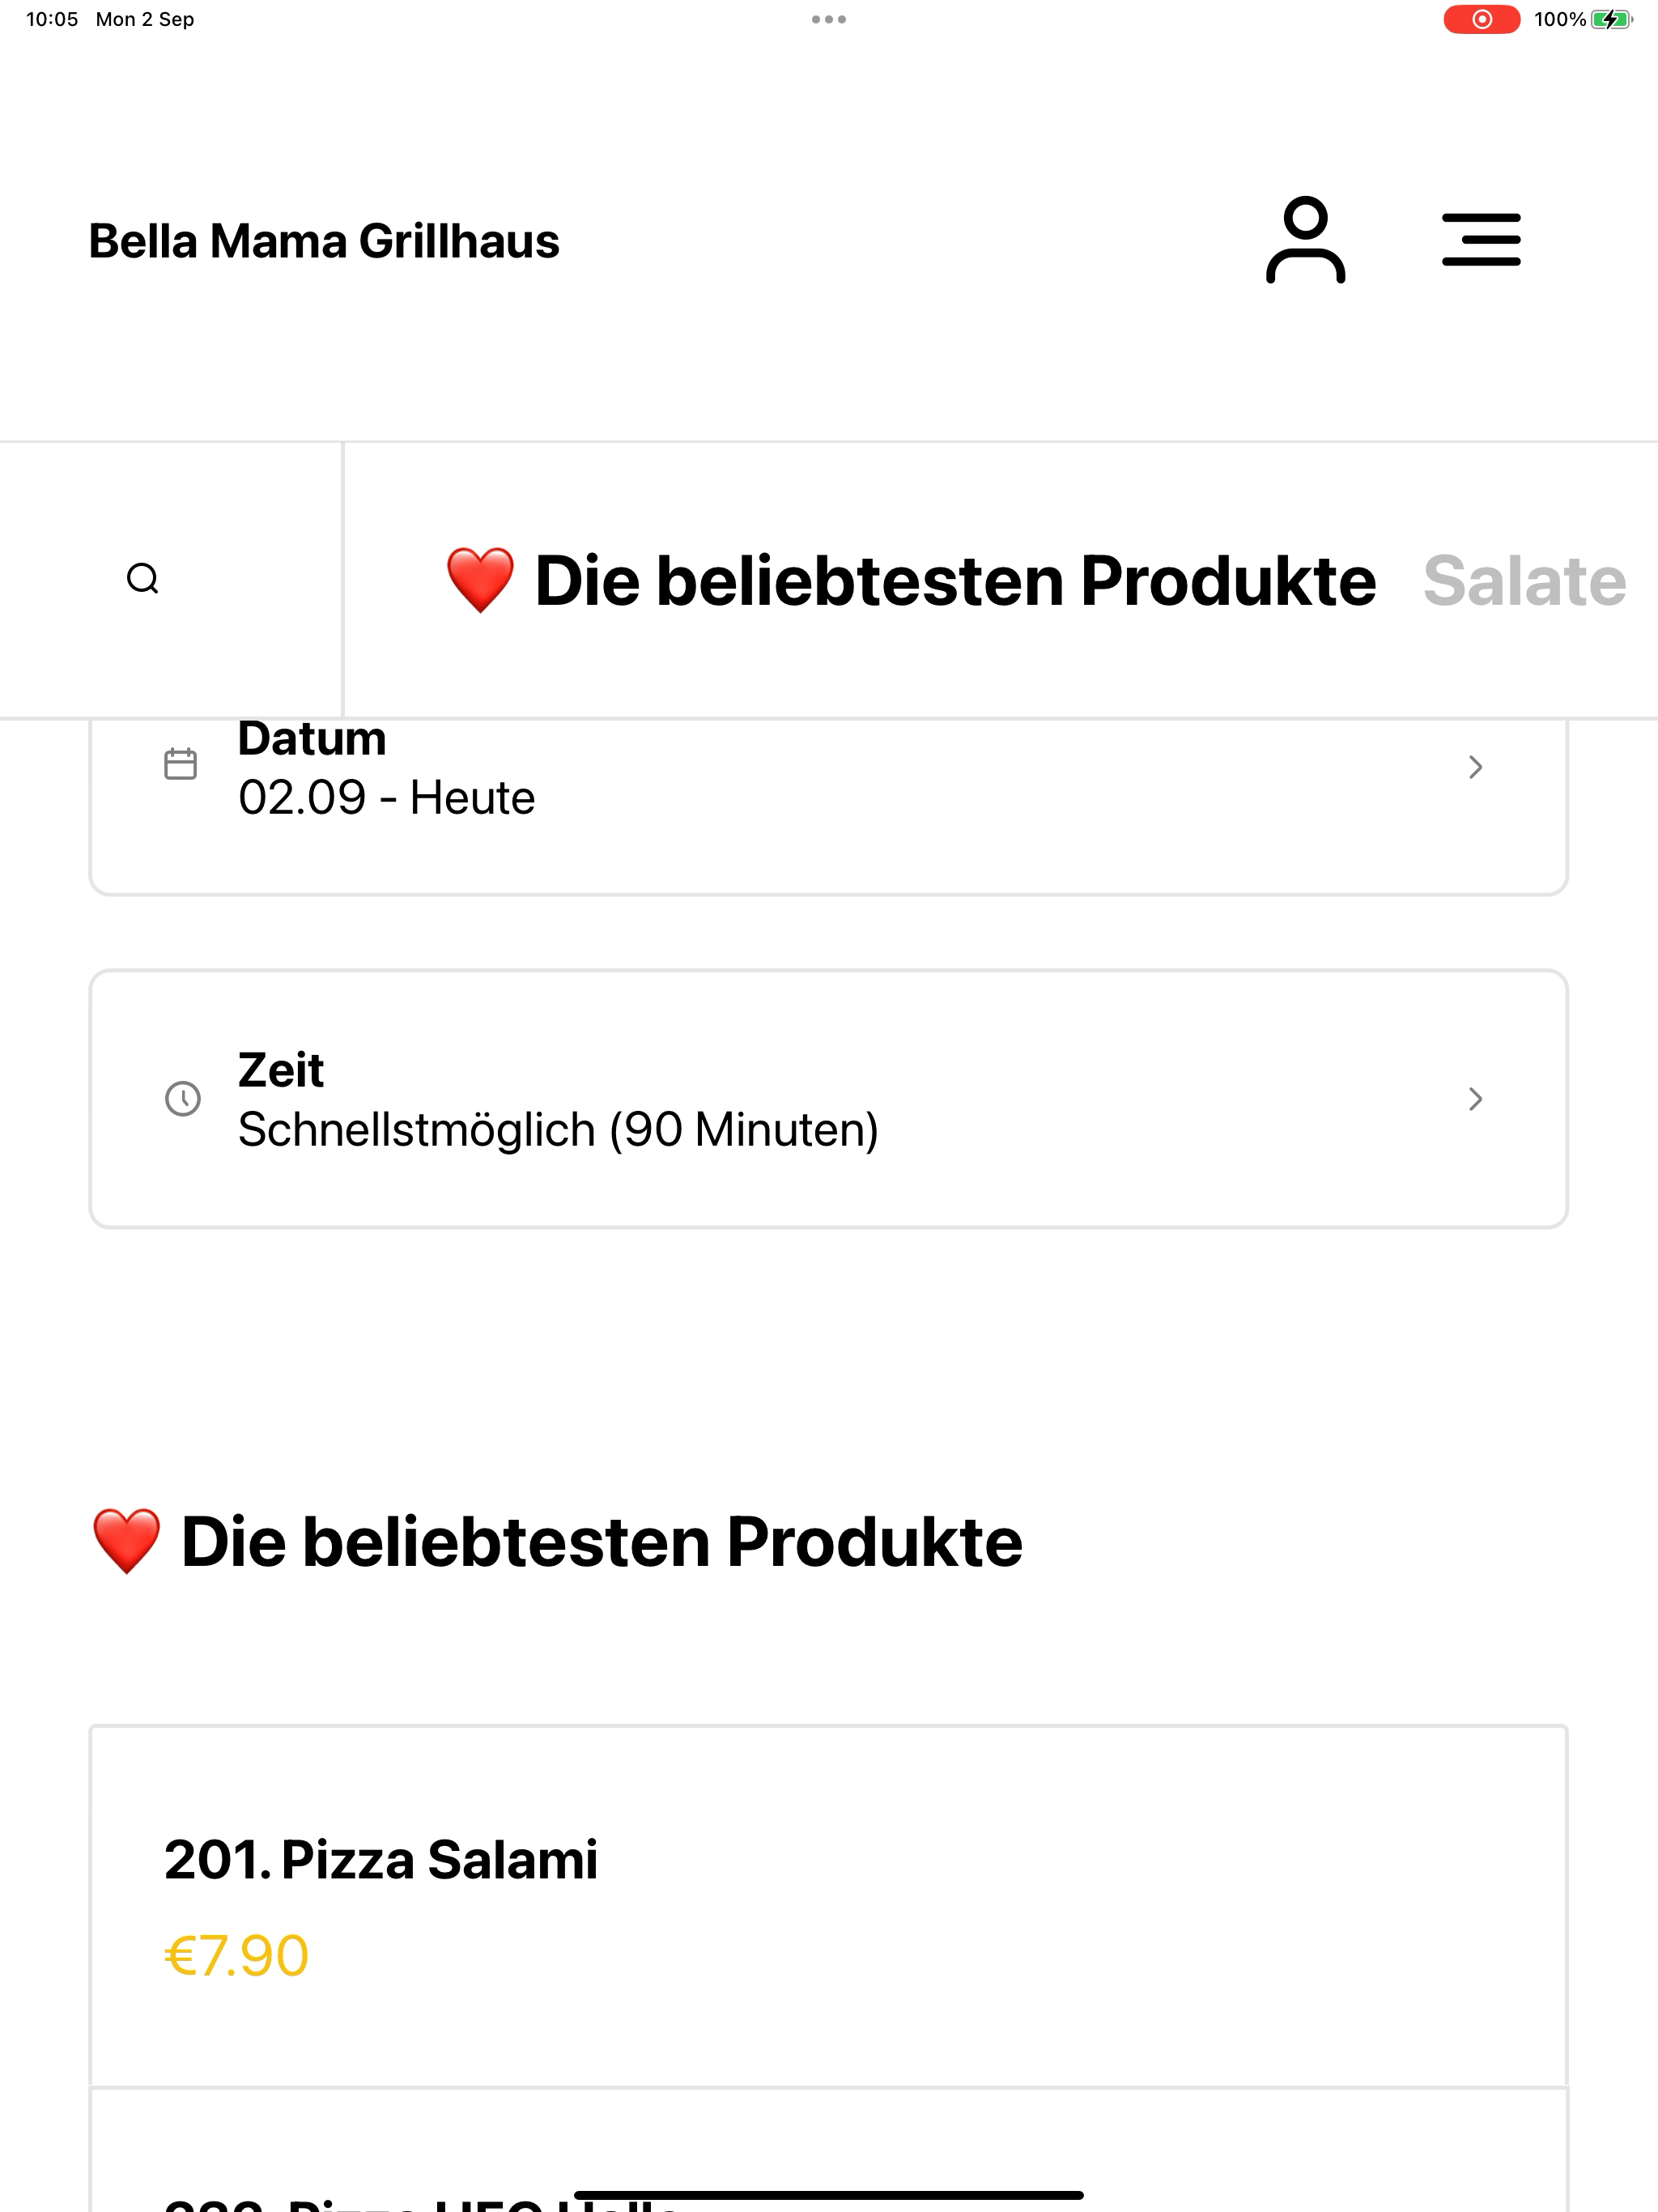Image resolution: width=1658 pixels, height=2212 pixels.
Task: Tap the €7.90 price of Pizza Salami
Action: click(x=237, y=1956)
